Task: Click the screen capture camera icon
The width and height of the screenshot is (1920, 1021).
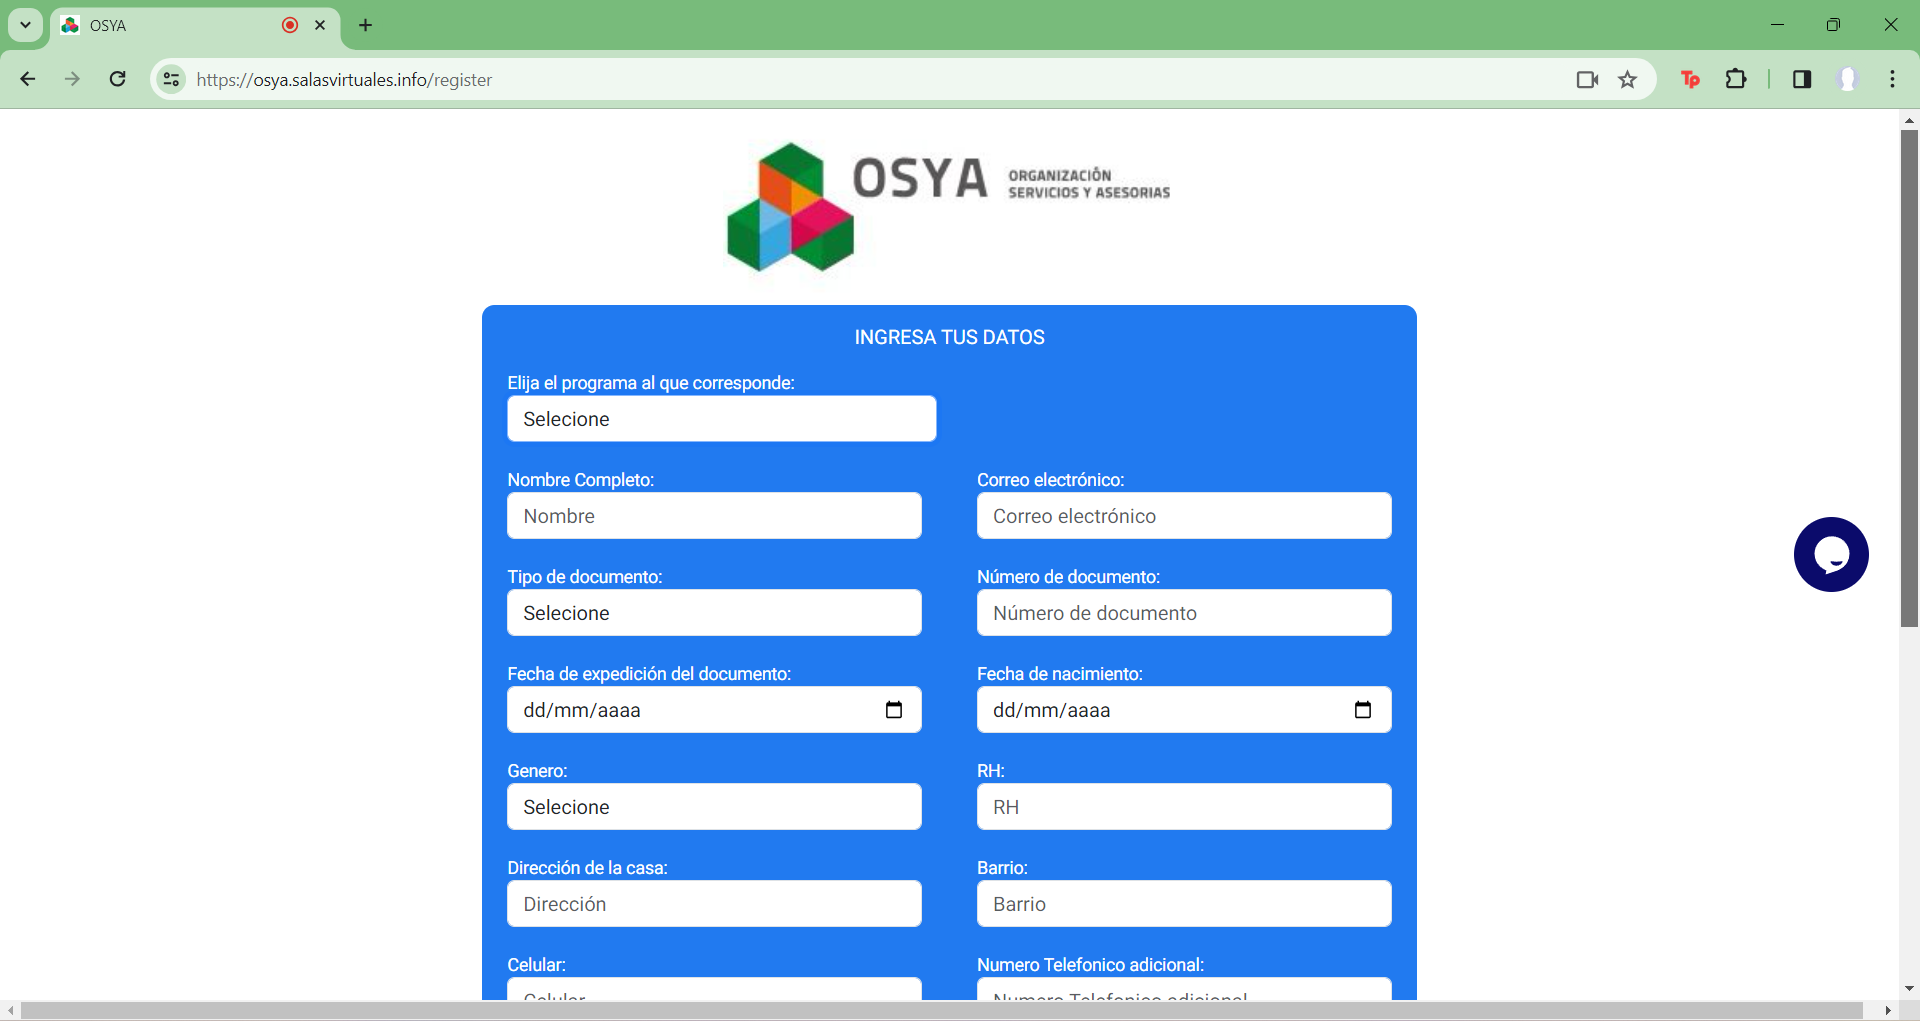Action: pos(1587,79)
